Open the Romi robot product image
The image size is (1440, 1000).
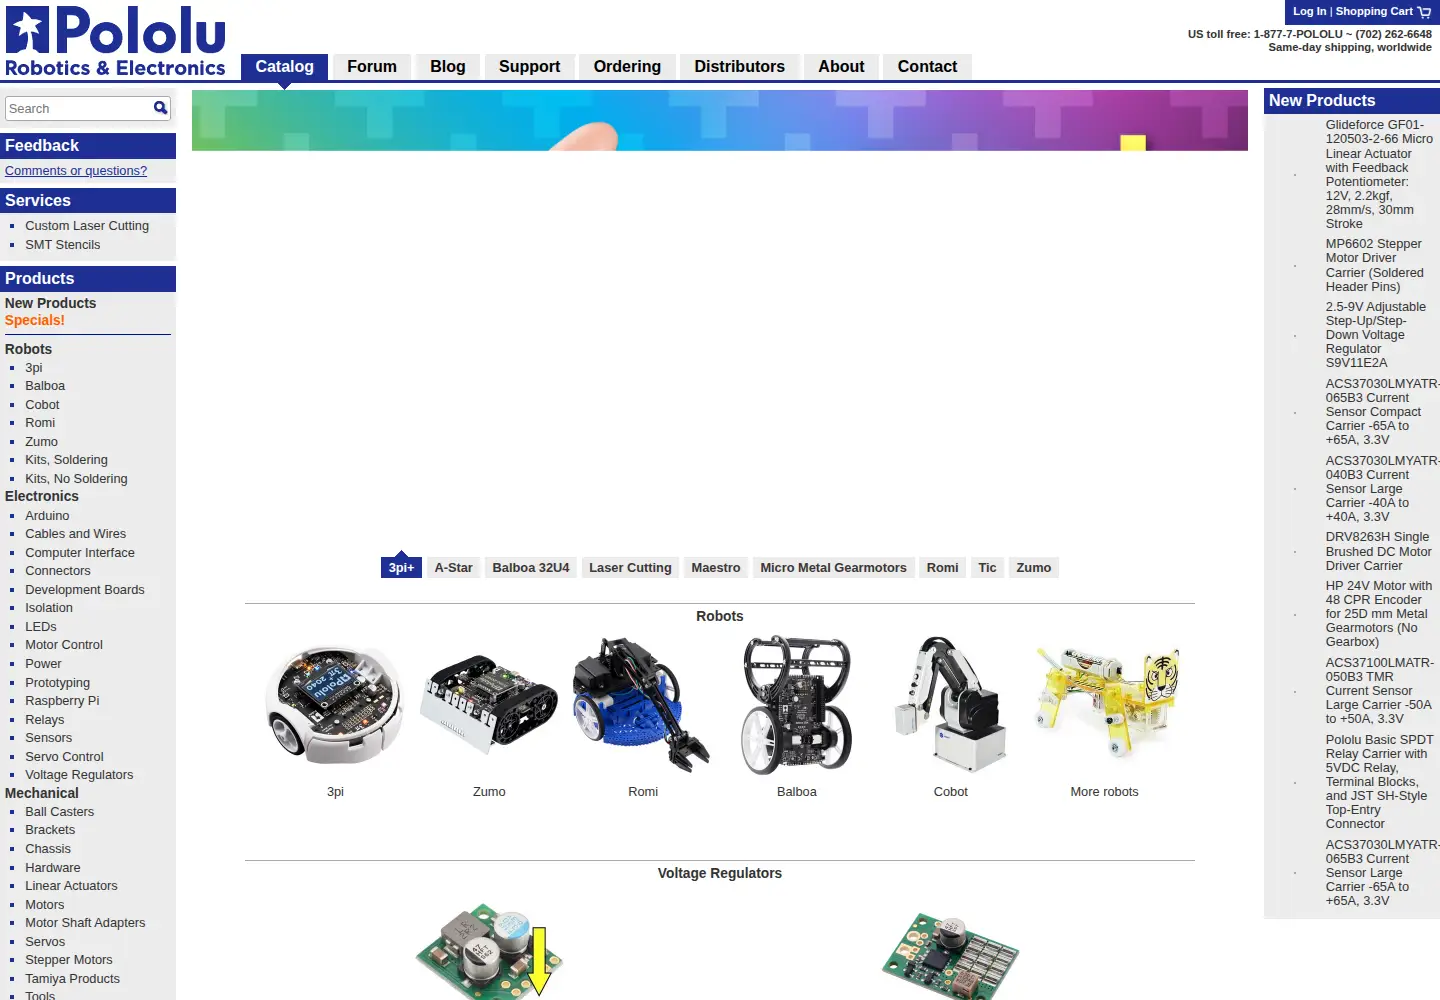pos(643,706)
